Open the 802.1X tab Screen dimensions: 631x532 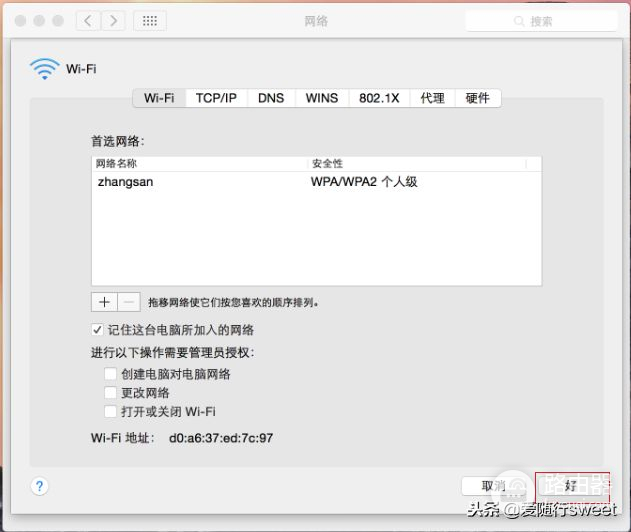pyautogui.click(x=379, y=98)
